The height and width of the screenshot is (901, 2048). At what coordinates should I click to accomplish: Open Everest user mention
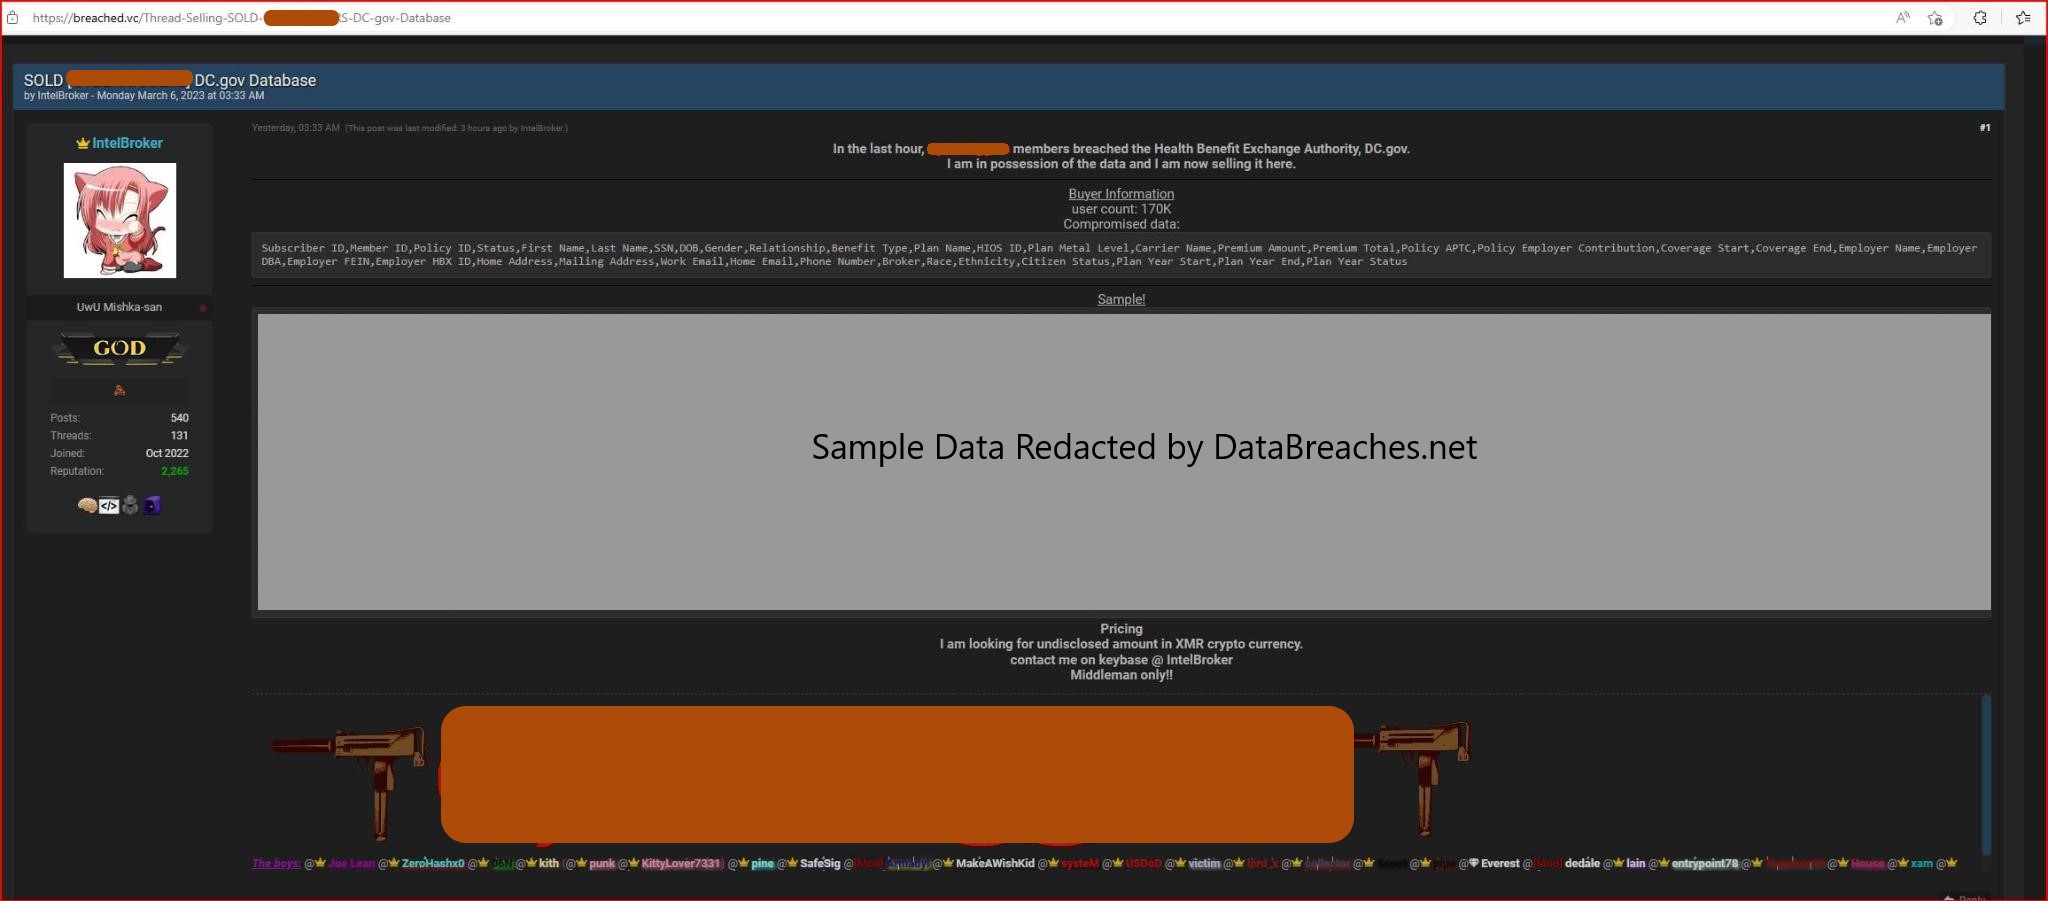click(1500, 864)
